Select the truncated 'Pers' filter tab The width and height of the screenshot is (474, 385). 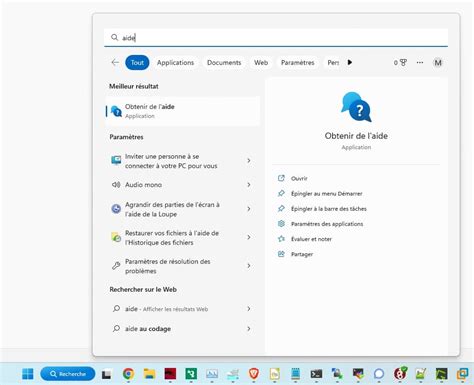[332, 63]
